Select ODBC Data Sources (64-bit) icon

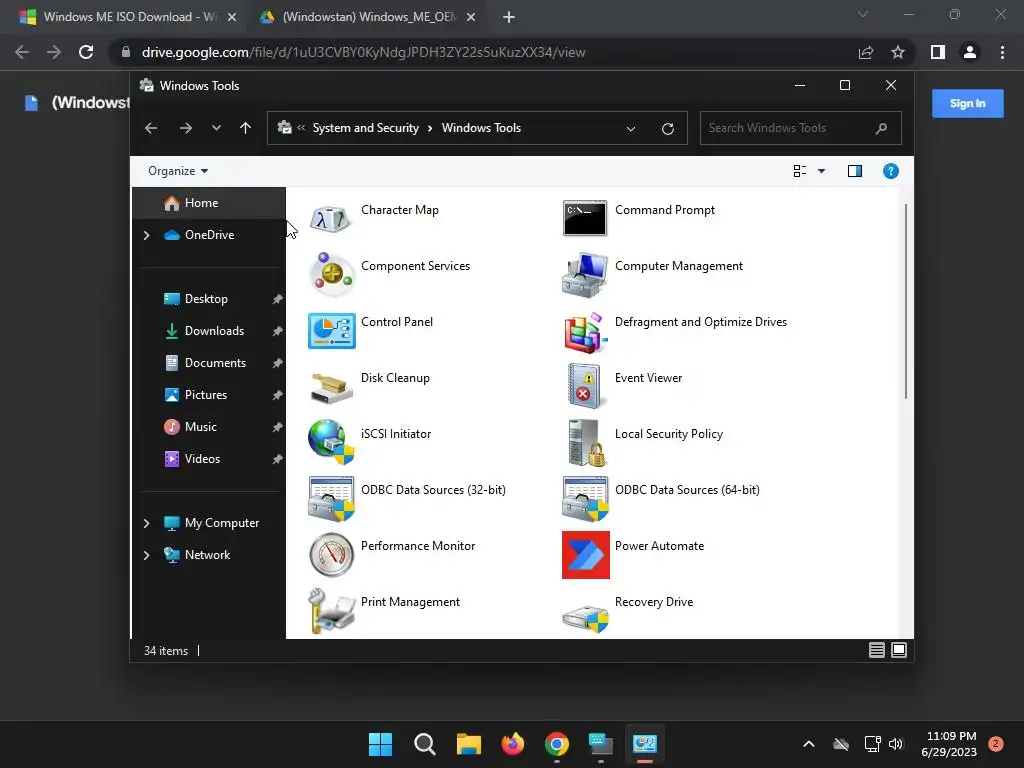585,499
